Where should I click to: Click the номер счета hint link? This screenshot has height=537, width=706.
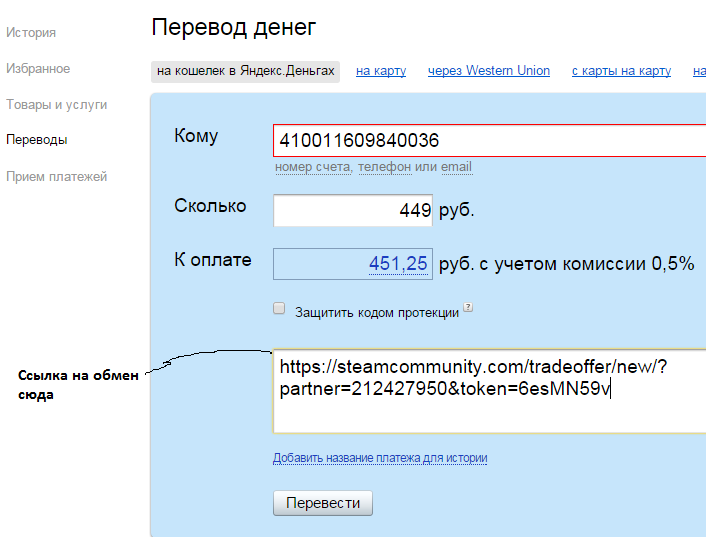click(x=313, y=167)
